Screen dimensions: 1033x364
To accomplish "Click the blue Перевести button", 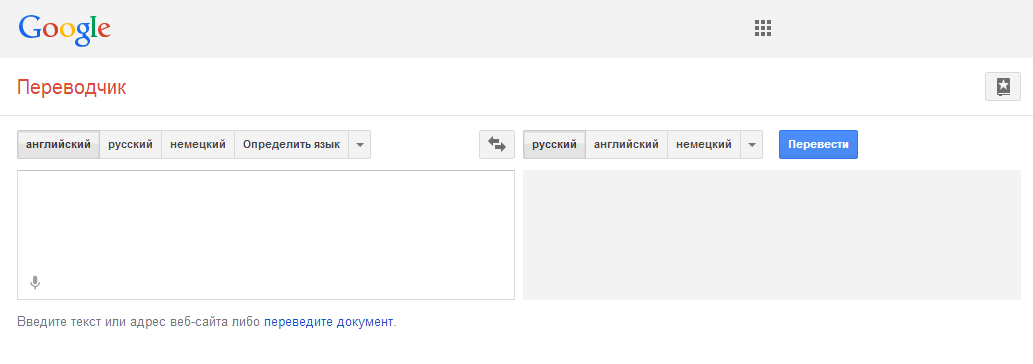I will point(818,145).
